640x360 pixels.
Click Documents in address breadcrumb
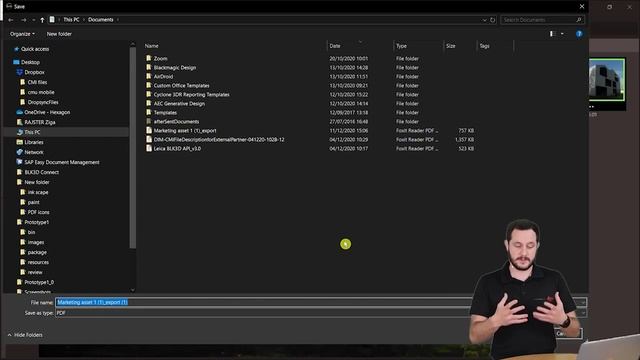point(100,20)
